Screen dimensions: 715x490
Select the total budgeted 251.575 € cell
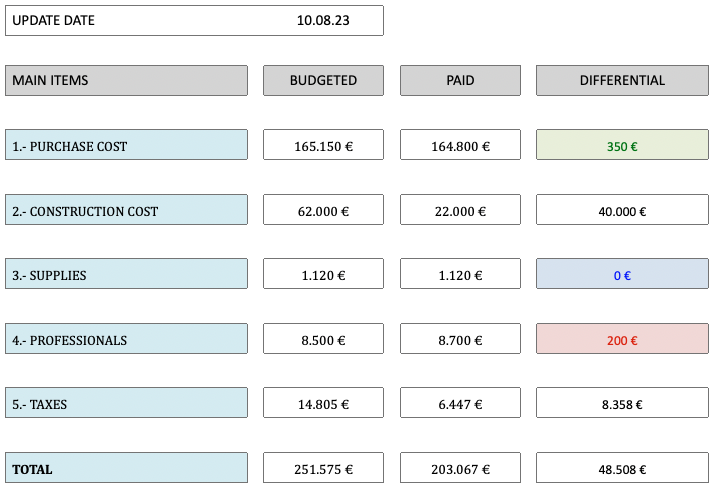(x=323, y=468)
